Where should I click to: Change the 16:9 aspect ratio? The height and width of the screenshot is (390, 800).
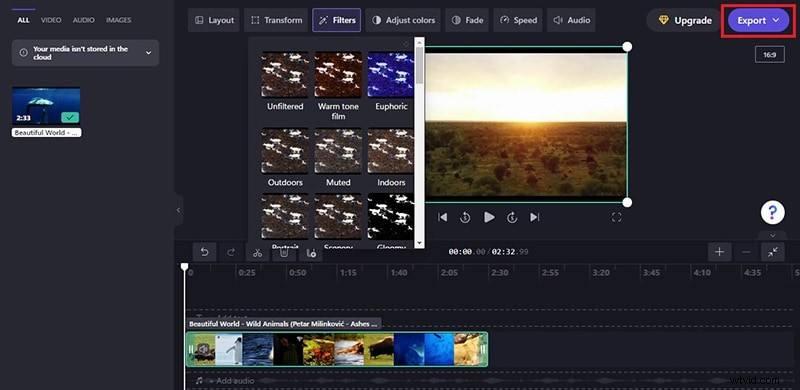[x=770, y=55]
